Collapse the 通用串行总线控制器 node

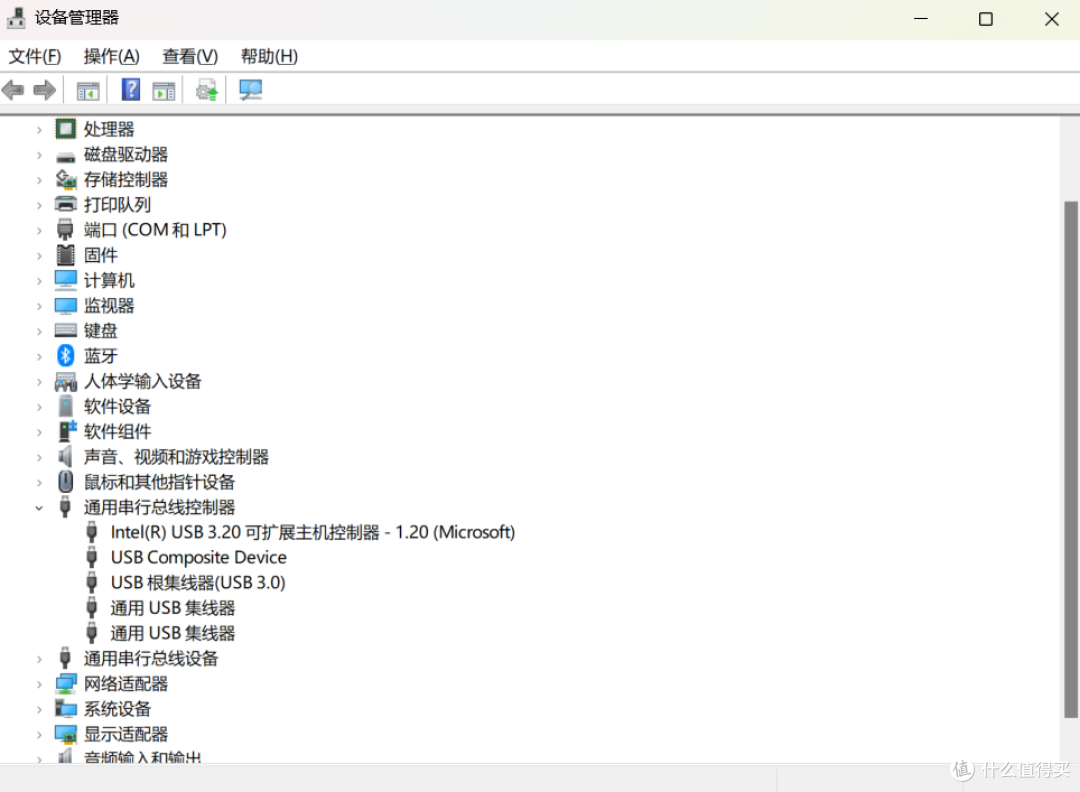click(39, 508)
